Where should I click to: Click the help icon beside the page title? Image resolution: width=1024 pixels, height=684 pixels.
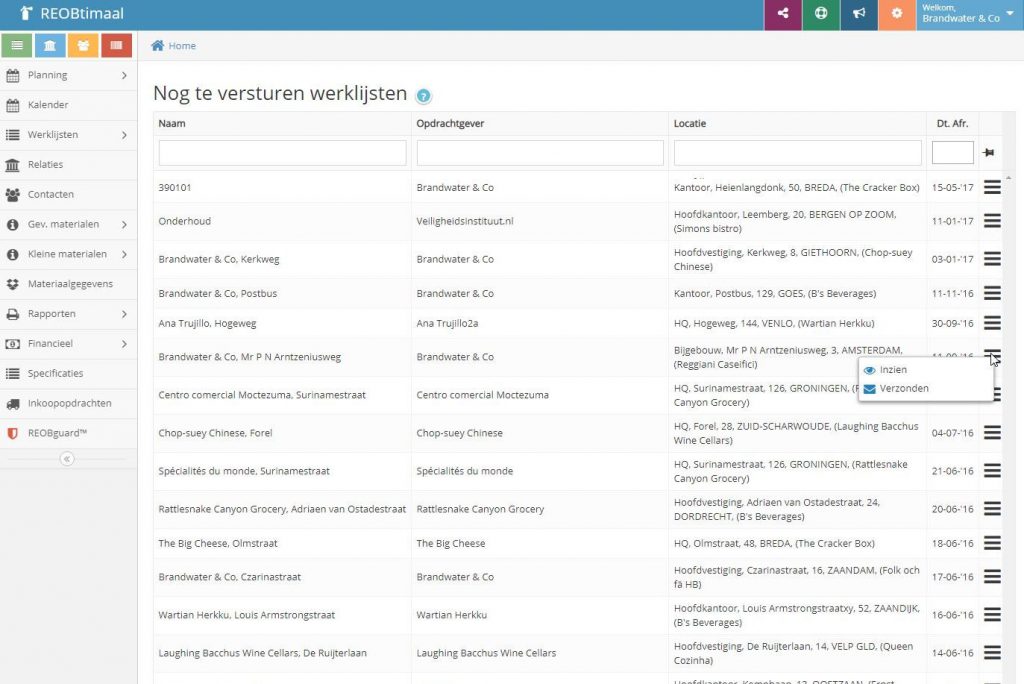(423, 96)
